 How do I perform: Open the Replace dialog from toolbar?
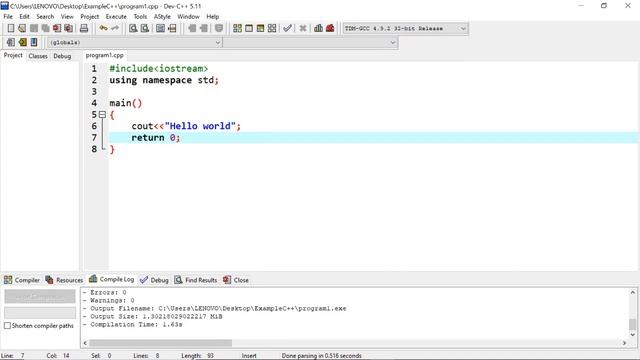pos(144,28)
